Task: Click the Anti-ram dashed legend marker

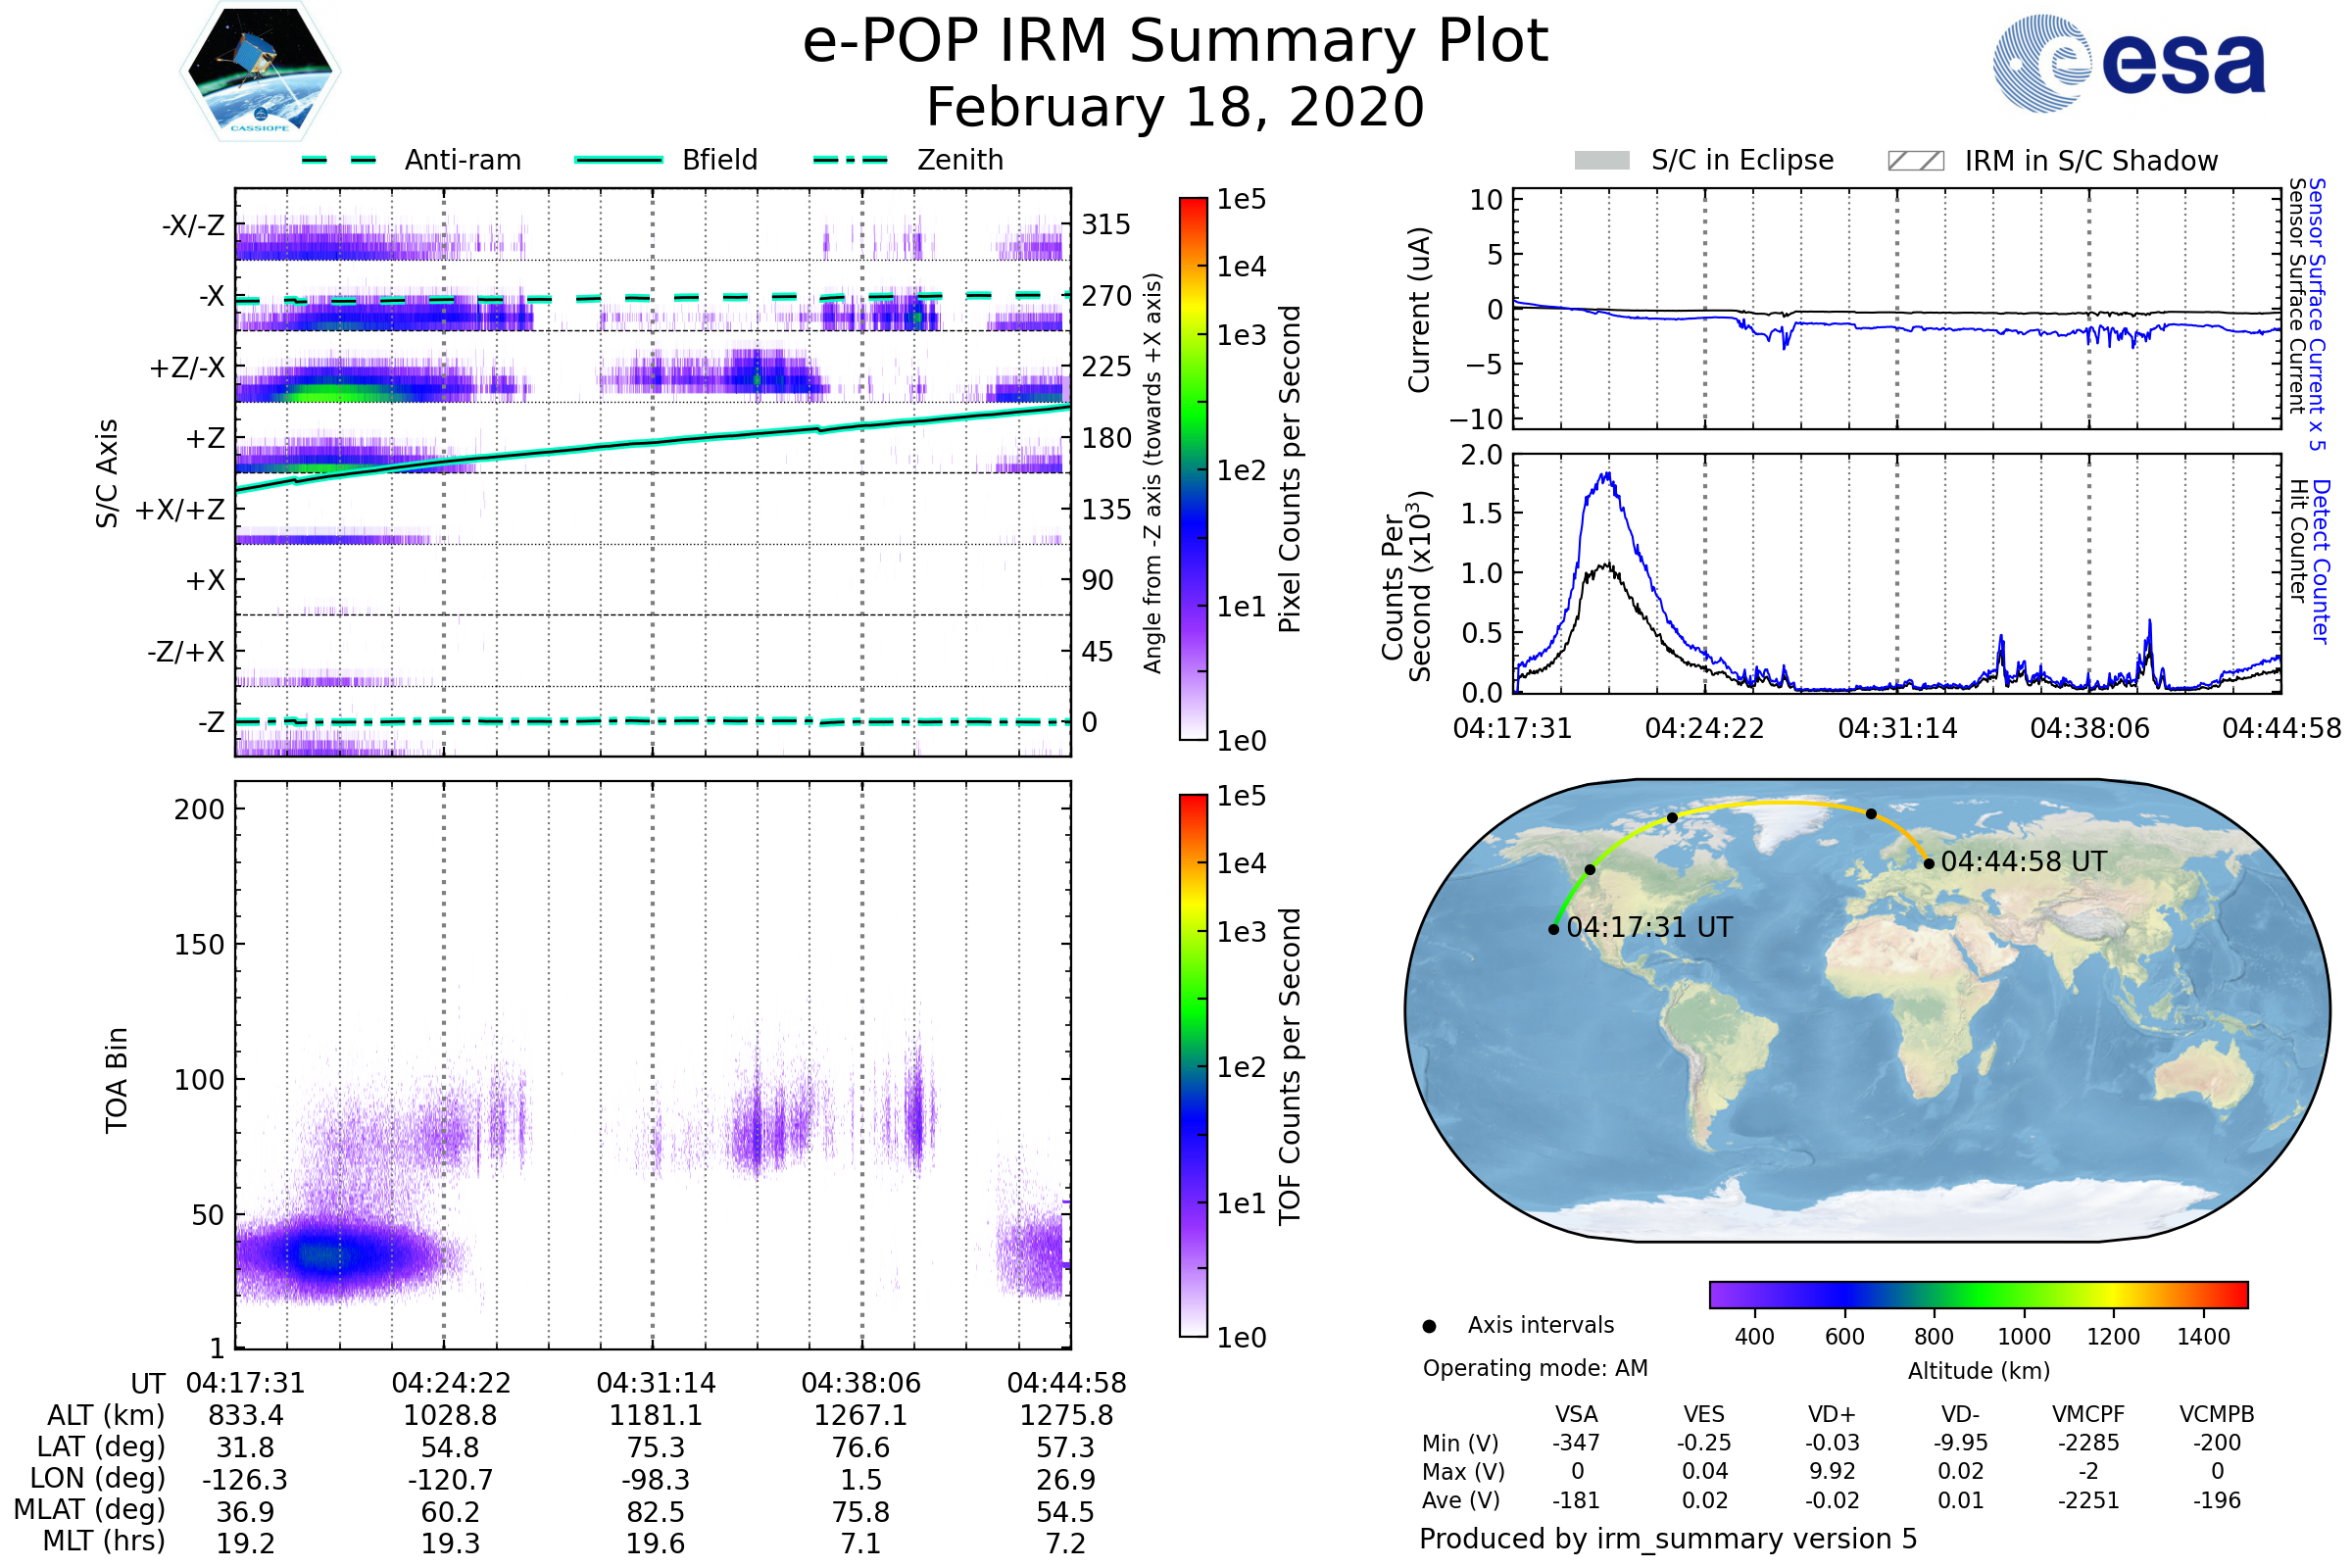Action: pyautogui.click(x=339, y=160)
